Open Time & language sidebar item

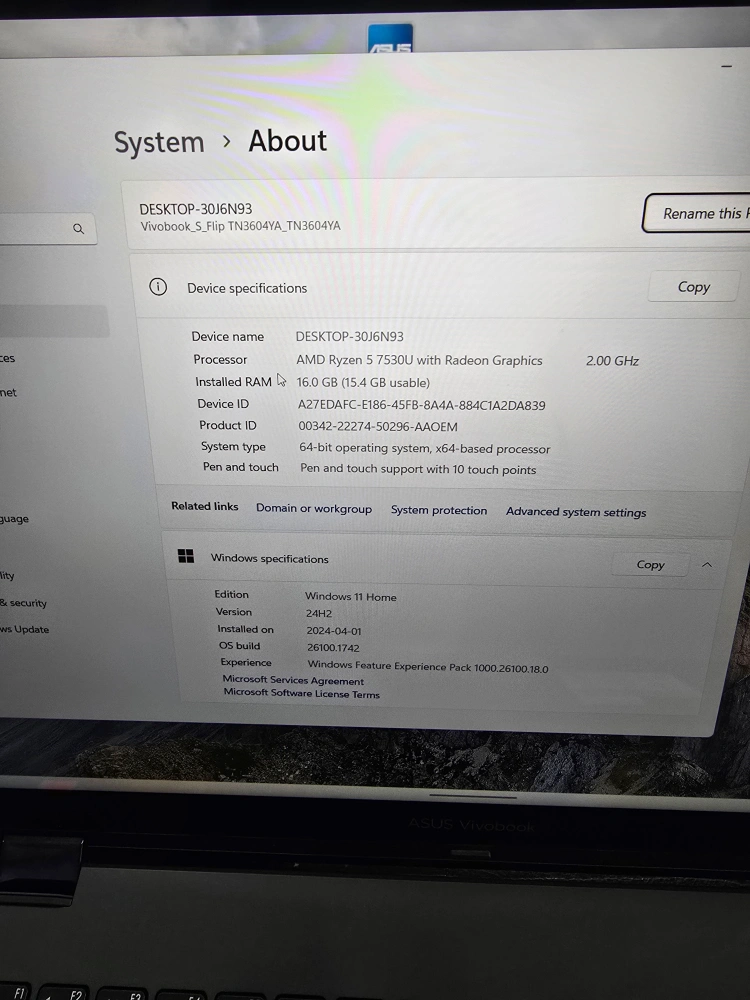point(14,518)
